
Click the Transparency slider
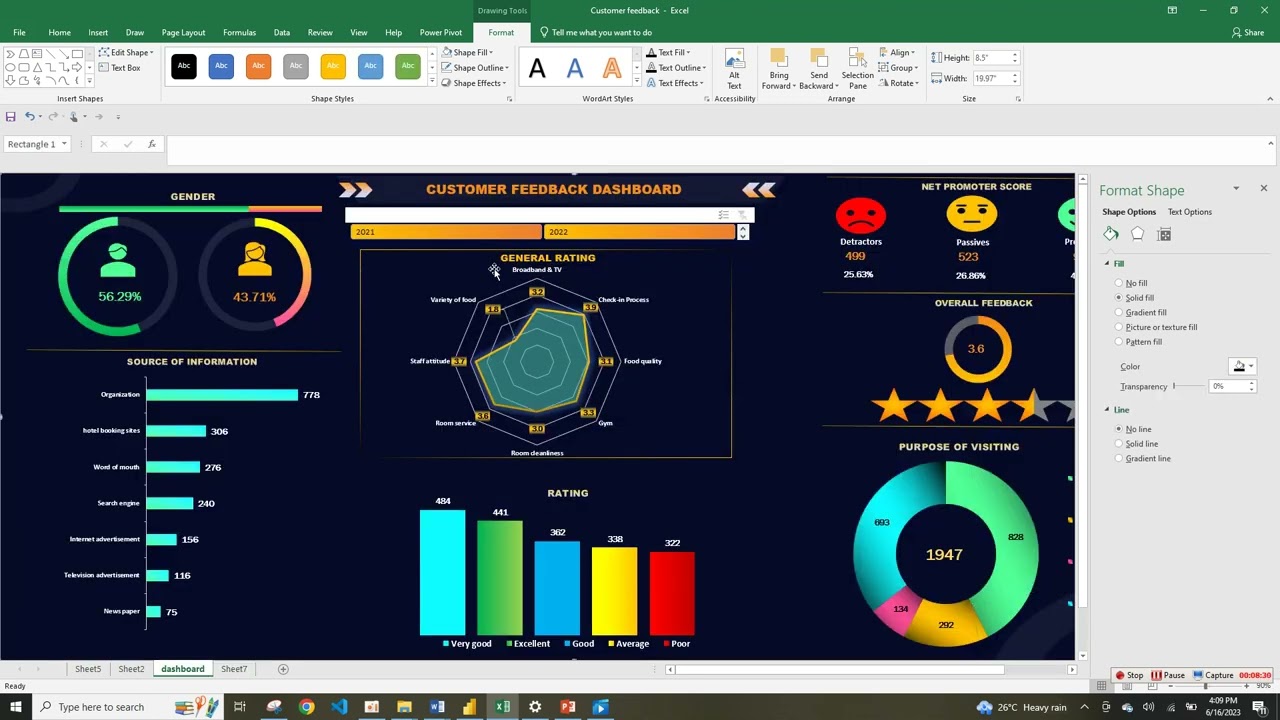1188,386
